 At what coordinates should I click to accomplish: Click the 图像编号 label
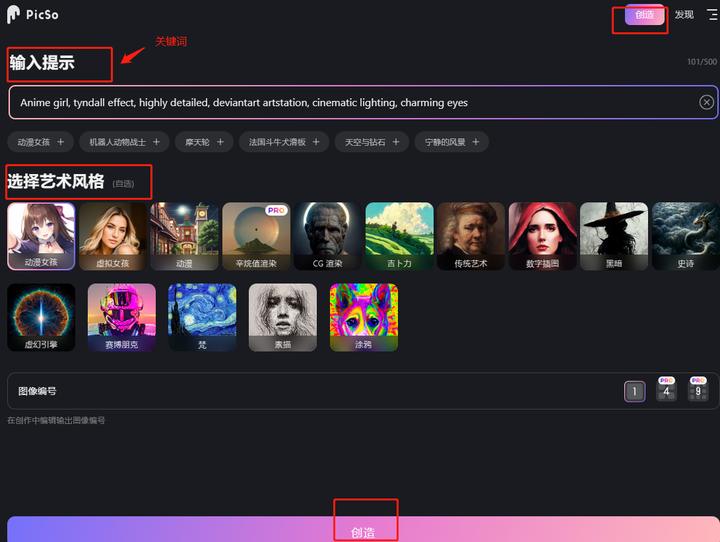click(x=37, y=391)
